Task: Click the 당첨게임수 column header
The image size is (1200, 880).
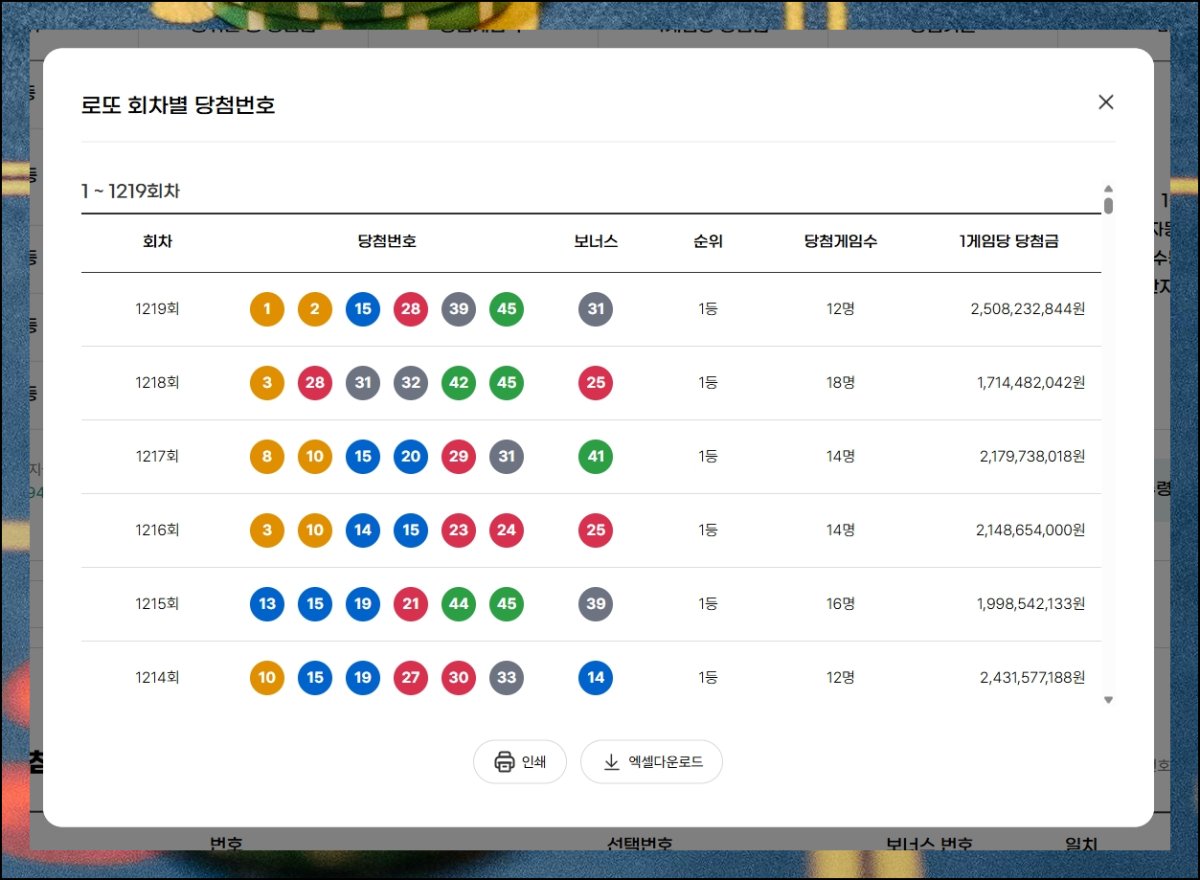Action: coord(841,242)
